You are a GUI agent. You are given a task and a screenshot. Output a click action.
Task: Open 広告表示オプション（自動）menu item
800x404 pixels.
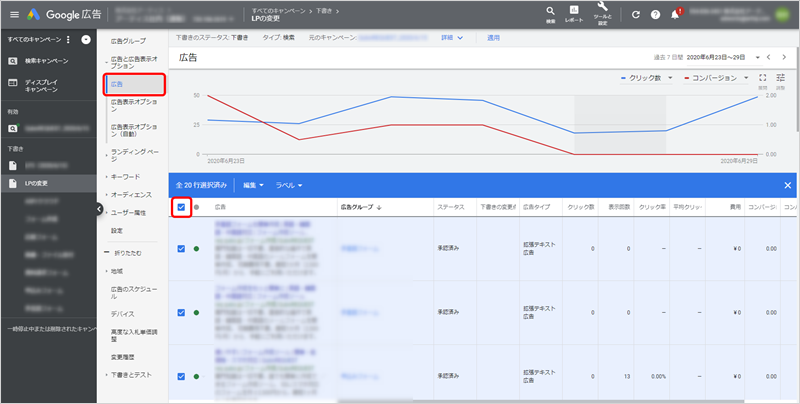(134, 130)
